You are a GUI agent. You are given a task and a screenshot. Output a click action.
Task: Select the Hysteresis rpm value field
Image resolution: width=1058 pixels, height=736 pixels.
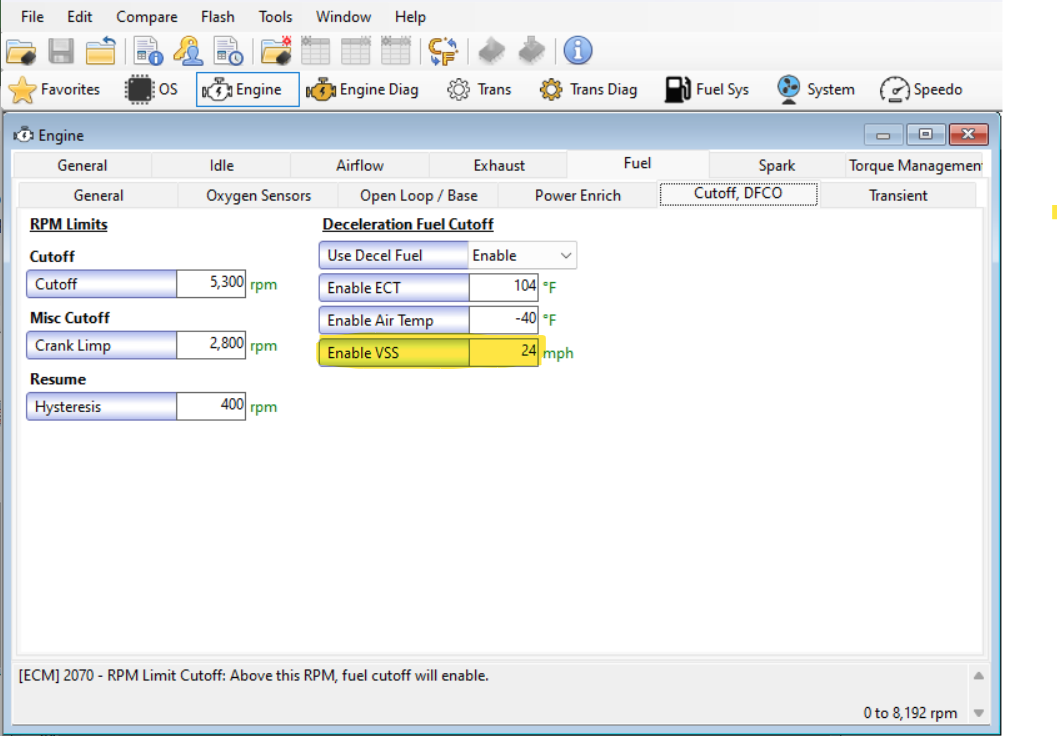211,407
